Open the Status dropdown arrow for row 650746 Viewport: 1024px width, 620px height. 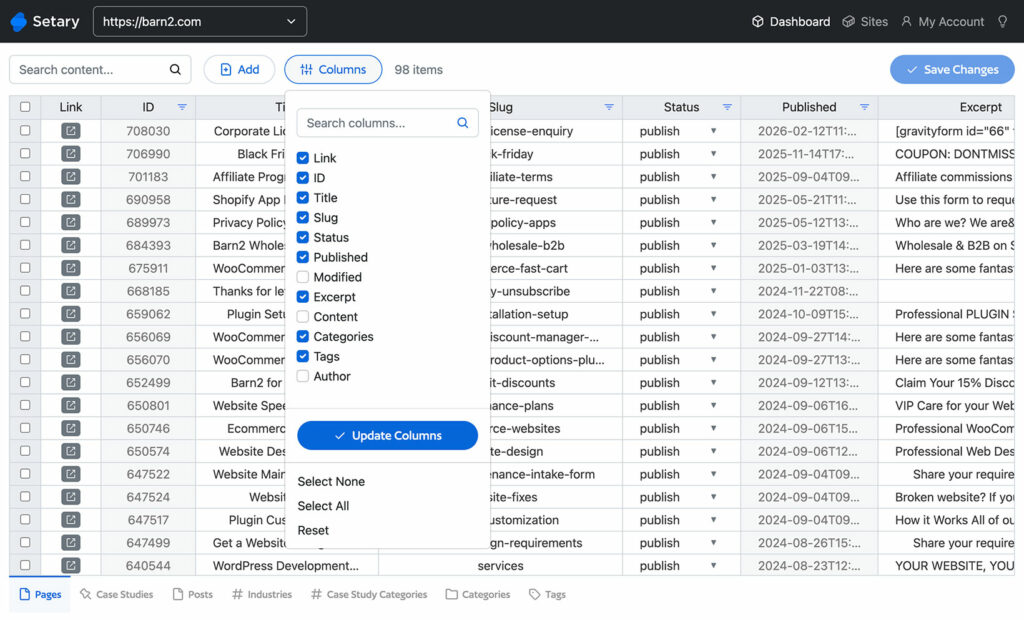coord(713,428)
